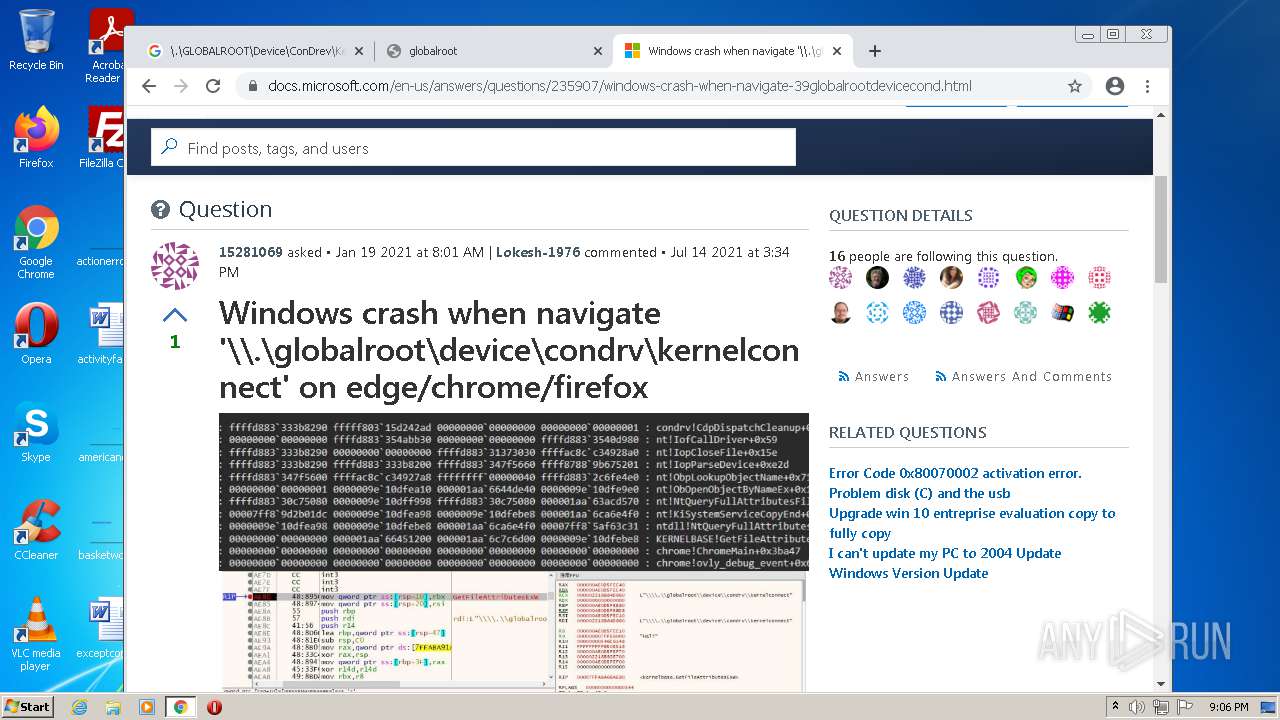The height and width of the screenshot is (720, 1280).
Task: Reload the page with refresh icon
Action: 213,86
